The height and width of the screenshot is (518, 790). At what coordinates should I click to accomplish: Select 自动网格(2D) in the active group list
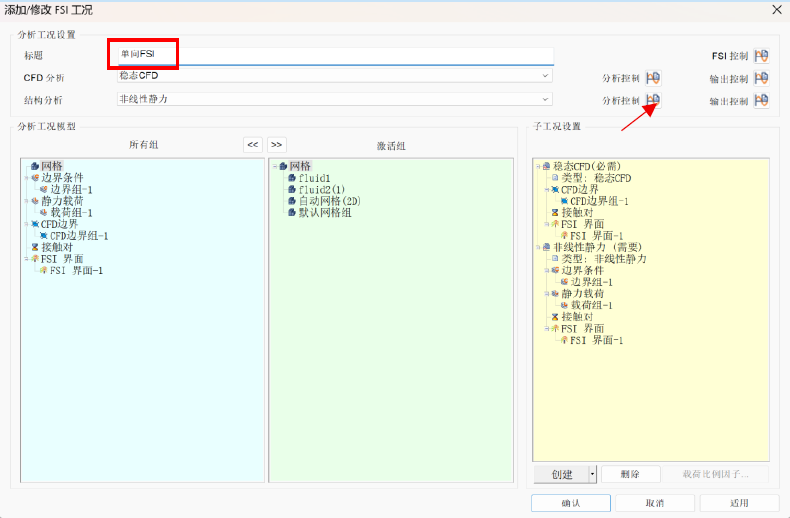(x=328, y=201)
